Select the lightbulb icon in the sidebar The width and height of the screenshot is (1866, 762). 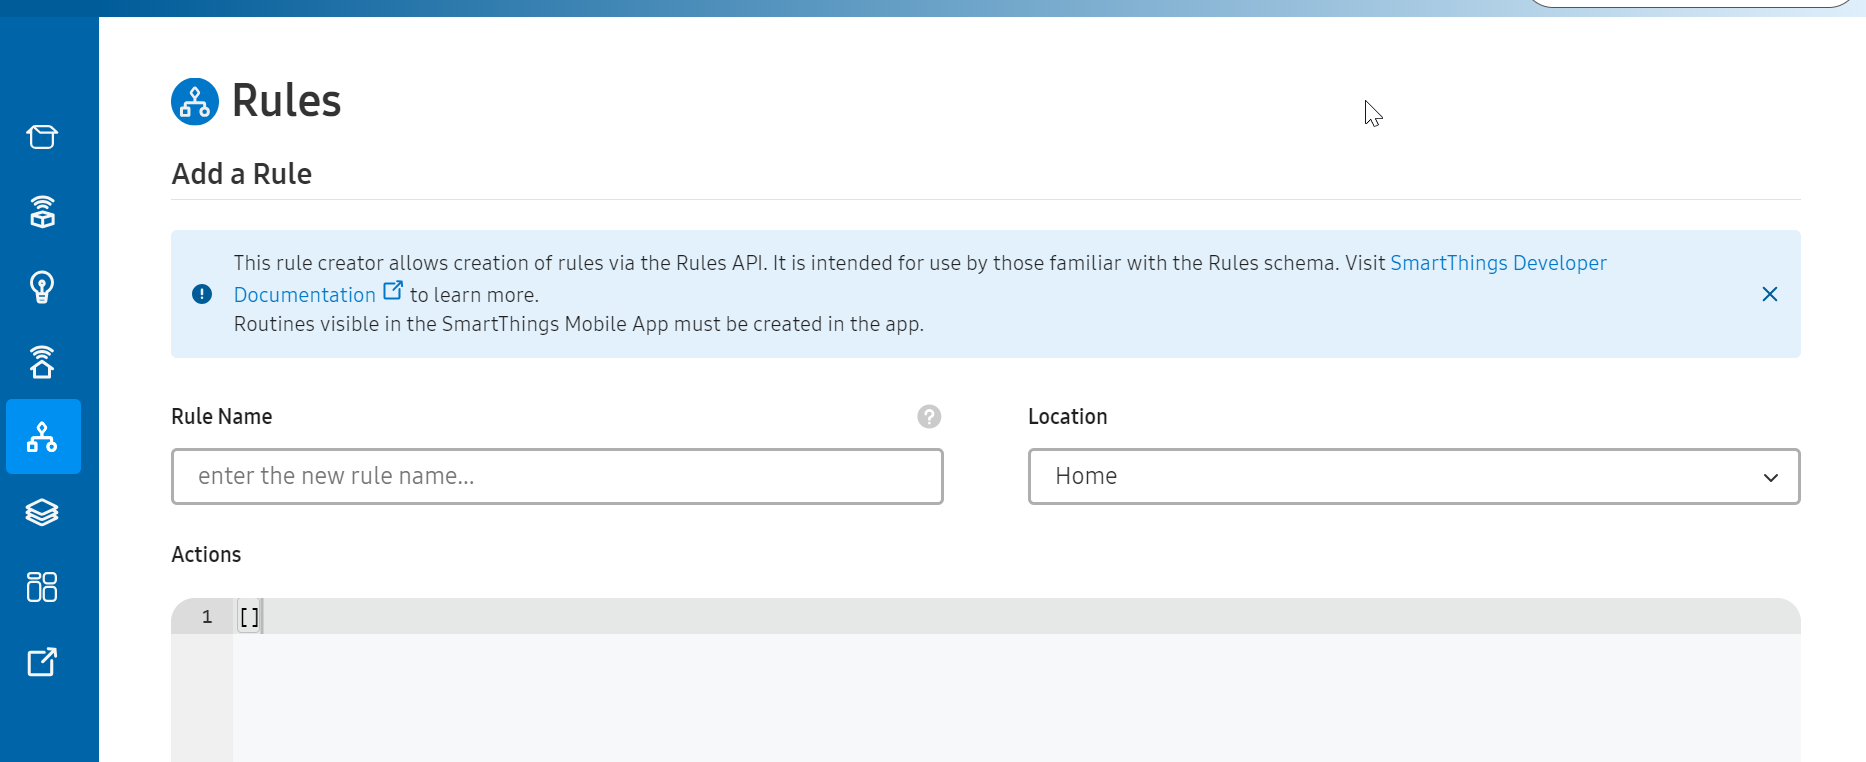[42, 287]
